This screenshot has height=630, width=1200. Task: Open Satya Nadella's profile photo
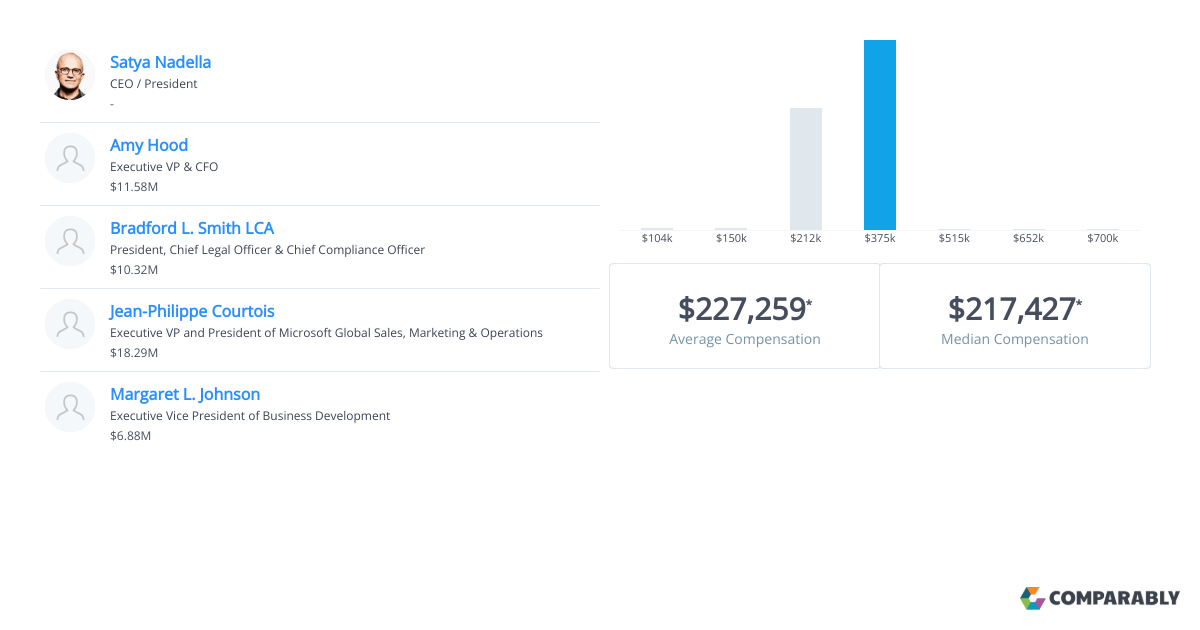70,75
